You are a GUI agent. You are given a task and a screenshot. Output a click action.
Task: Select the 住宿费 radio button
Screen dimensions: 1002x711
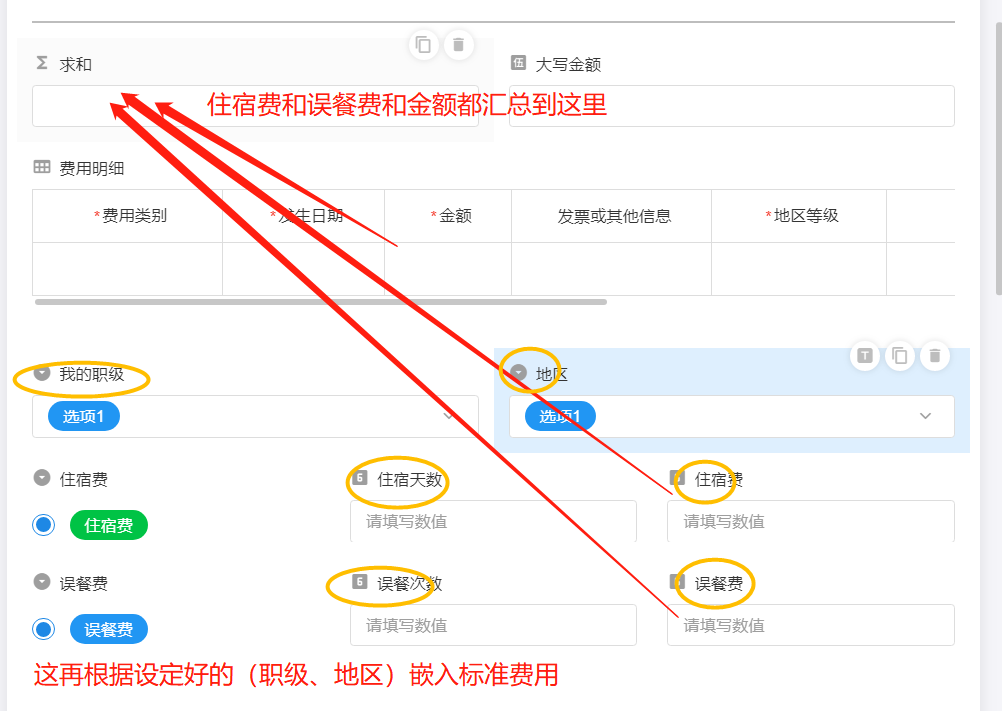click(43, 525)
